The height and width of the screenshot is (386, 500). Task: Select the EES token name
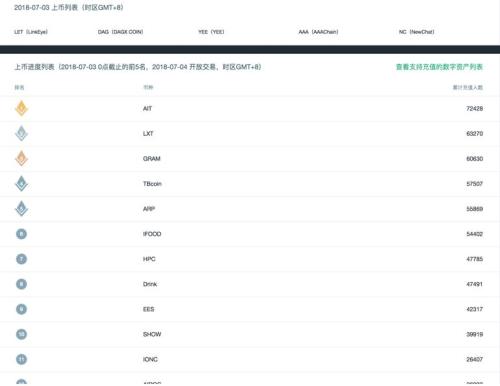click(x=149, y=309)
